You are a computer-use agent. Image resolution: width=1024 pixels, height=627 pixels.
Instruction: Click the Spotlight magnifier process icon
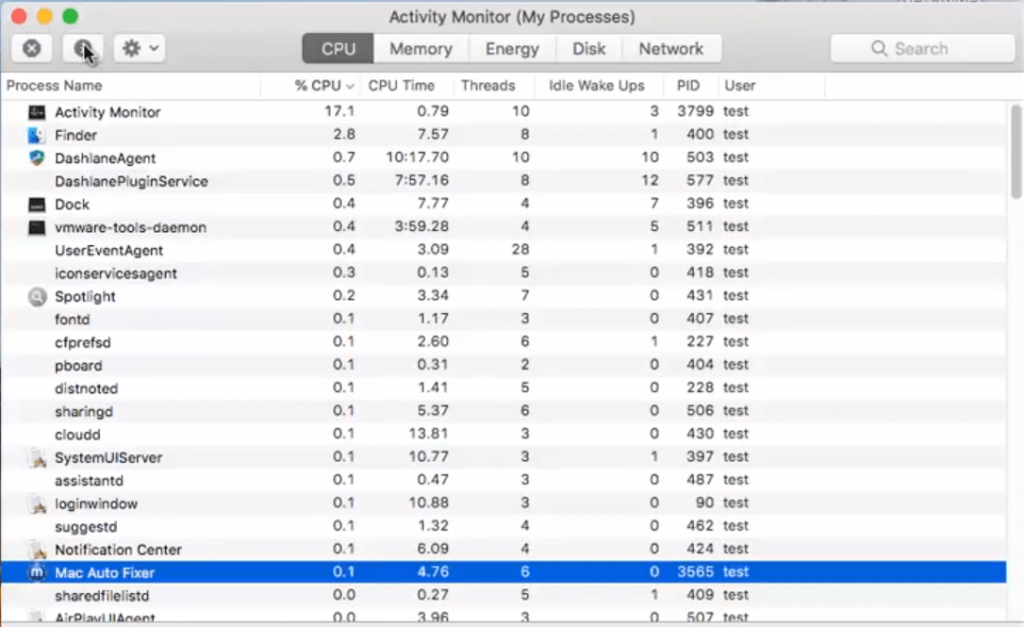[36, 296]
